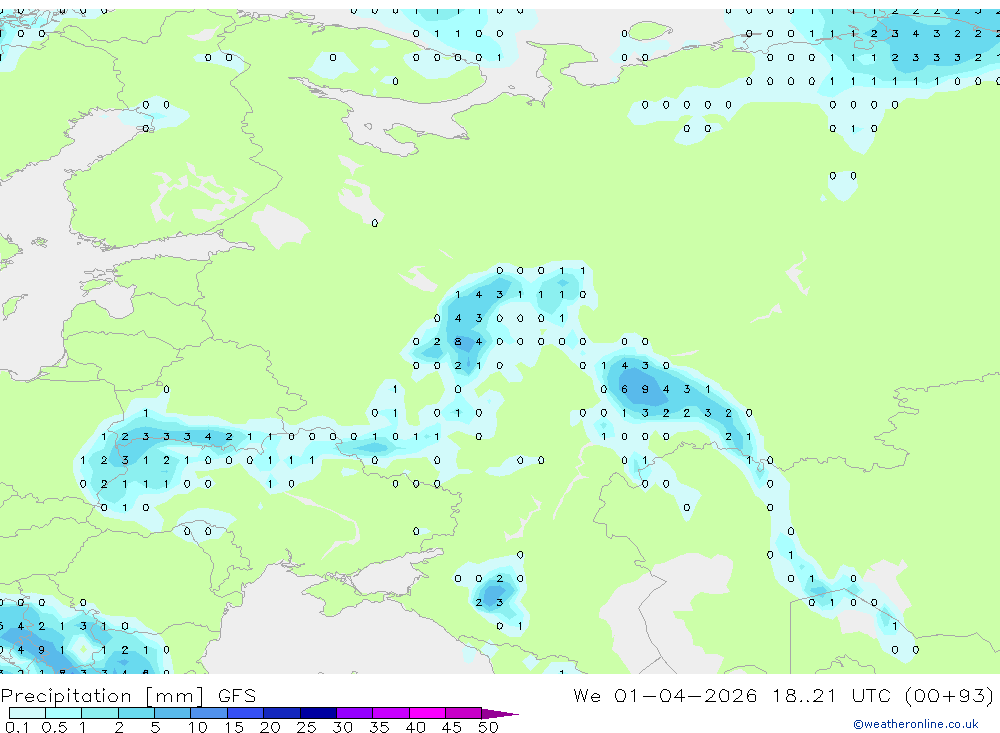Select the 30 mm violet legend swatch
The image size is (1000, 733).
click(354, 713)
